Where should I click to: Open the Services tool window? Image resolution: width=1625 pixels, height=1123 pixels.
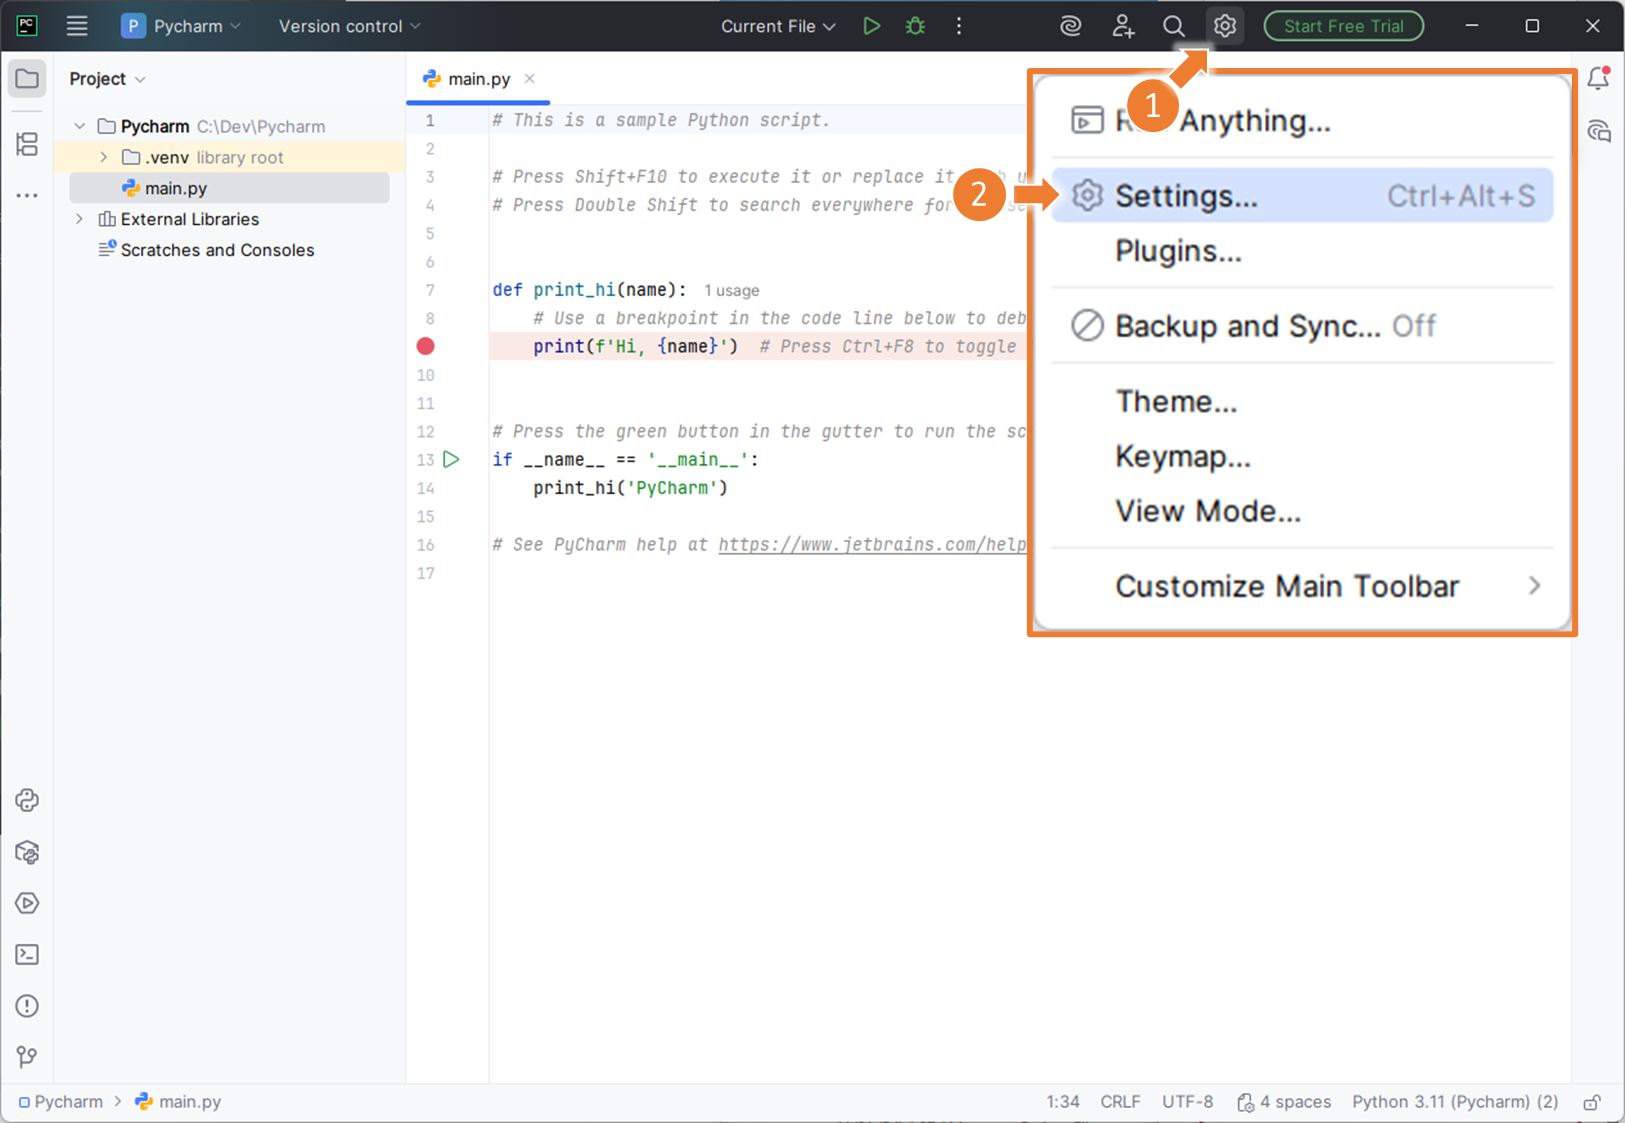[27, 903]
